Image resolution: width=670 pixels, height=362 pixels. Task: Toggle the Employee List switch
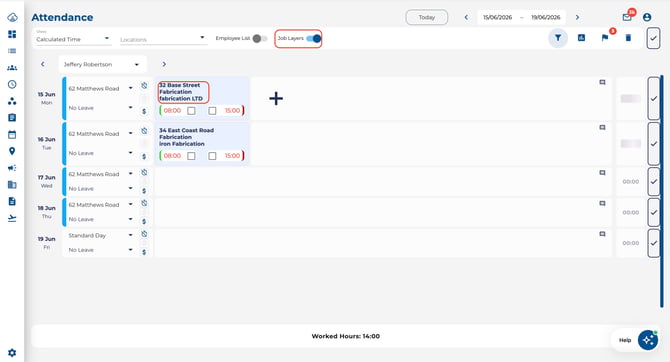pyautogui.click(x=259, y=38)
